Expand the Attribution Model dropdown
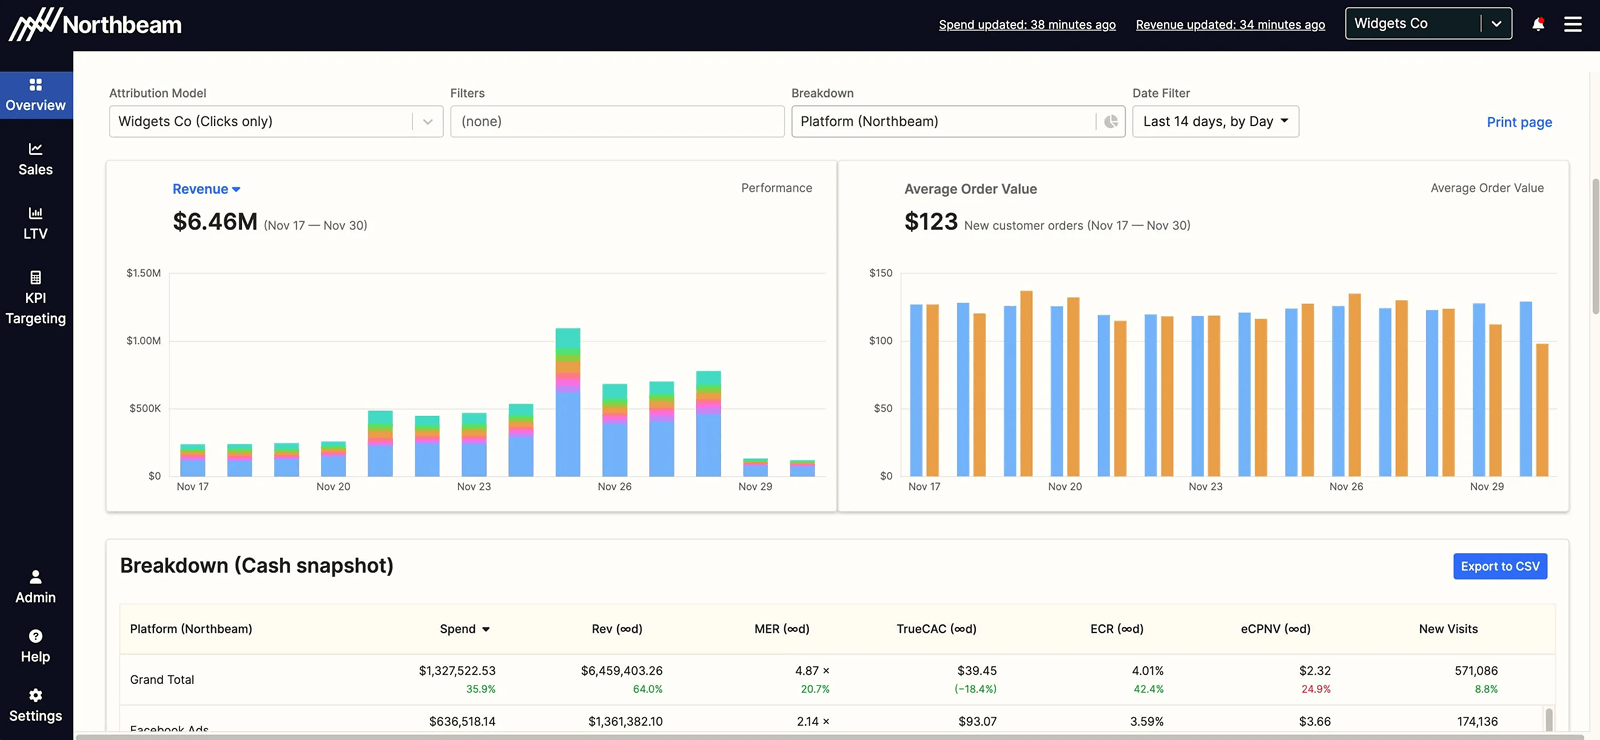The height and width of the screenshot is (740, 1600). 276,122
